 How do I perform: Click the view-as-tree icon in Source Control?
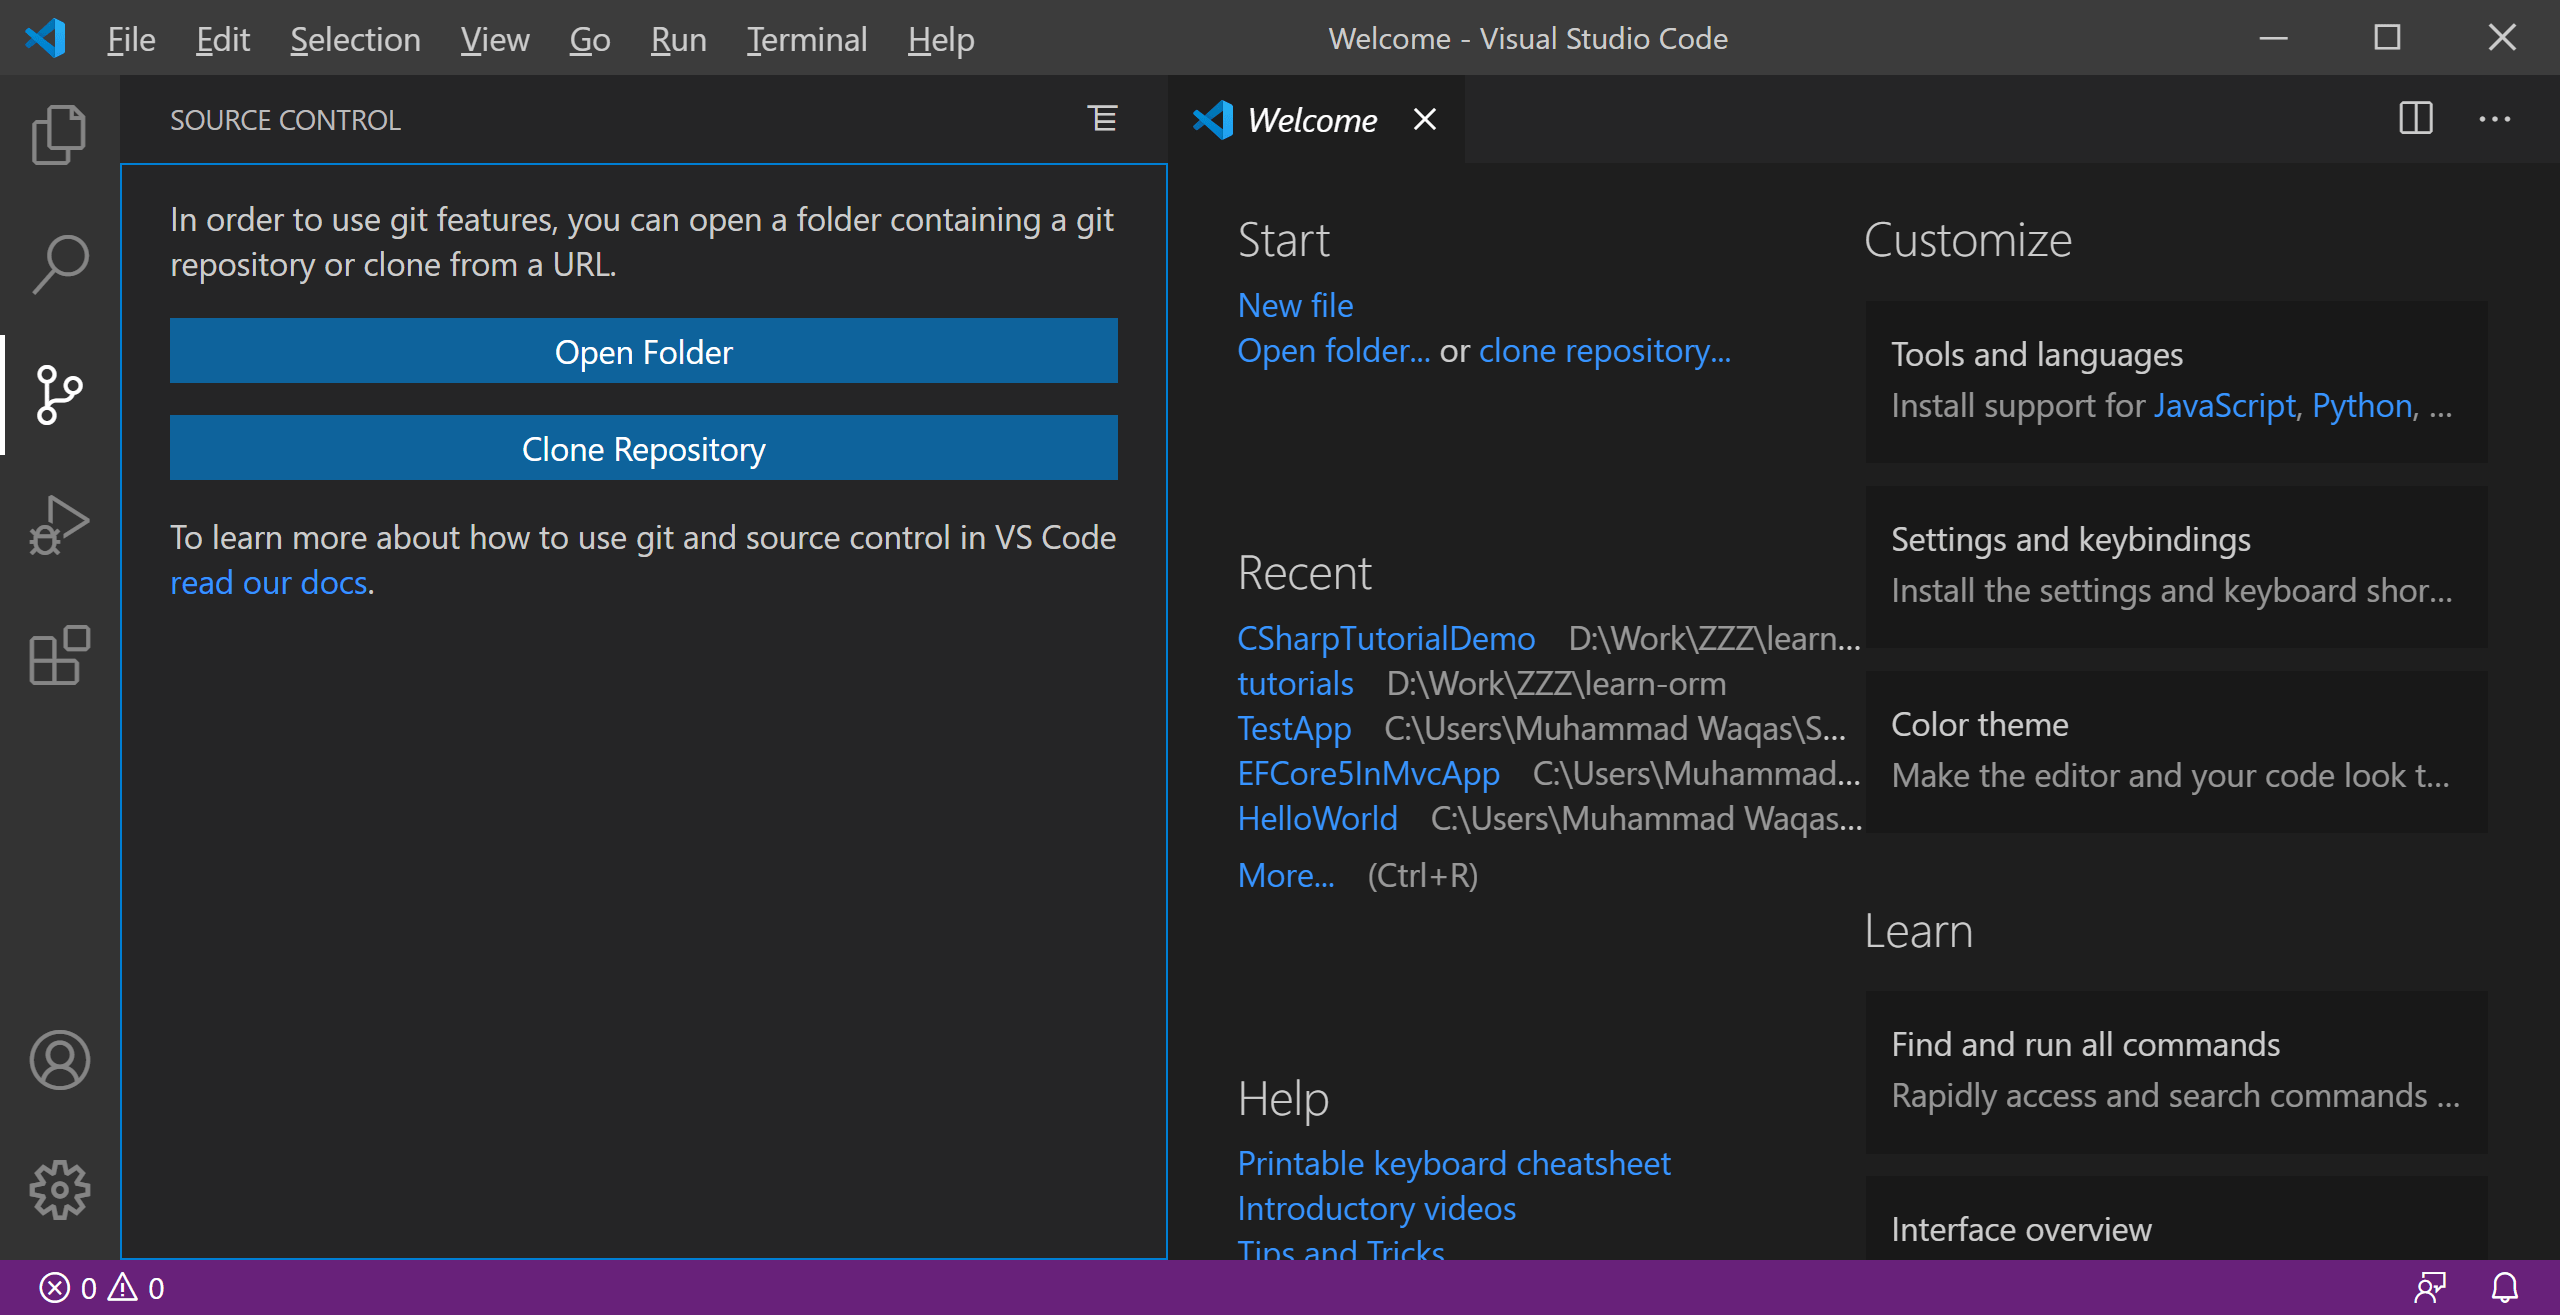pos(1101,119)
